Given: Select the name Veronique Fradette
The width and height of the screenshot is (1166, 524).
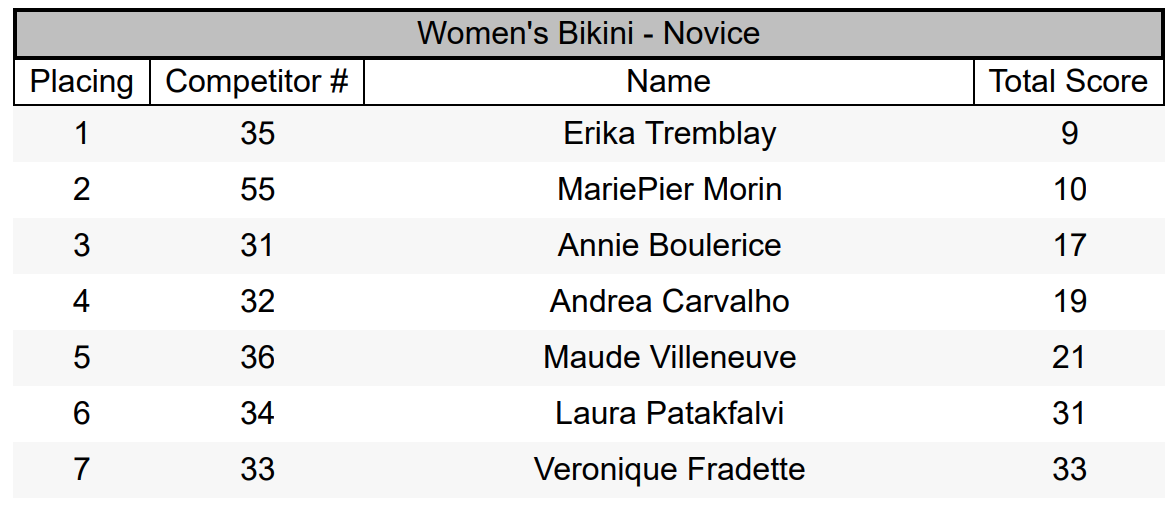Looking at the screenshot, I should (x=669, y=469).
